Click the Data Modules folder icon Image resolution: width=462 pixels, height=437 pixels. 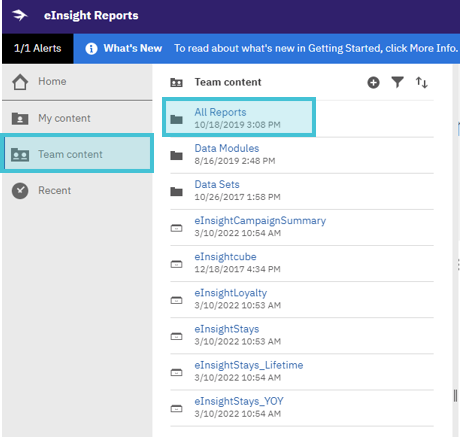click(176, 155)
